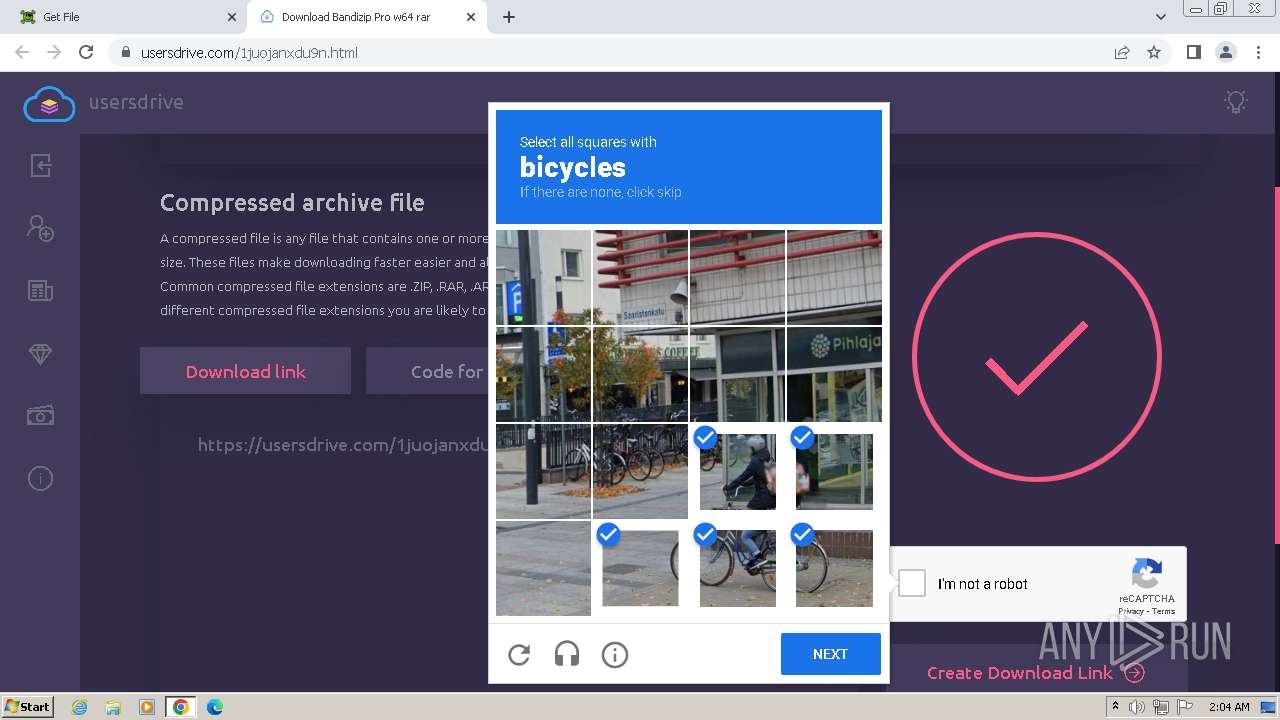Viewport: 1280px width, 720px height.
Task: Select the autumn tree foliage tile
Action: pos(543,374)
